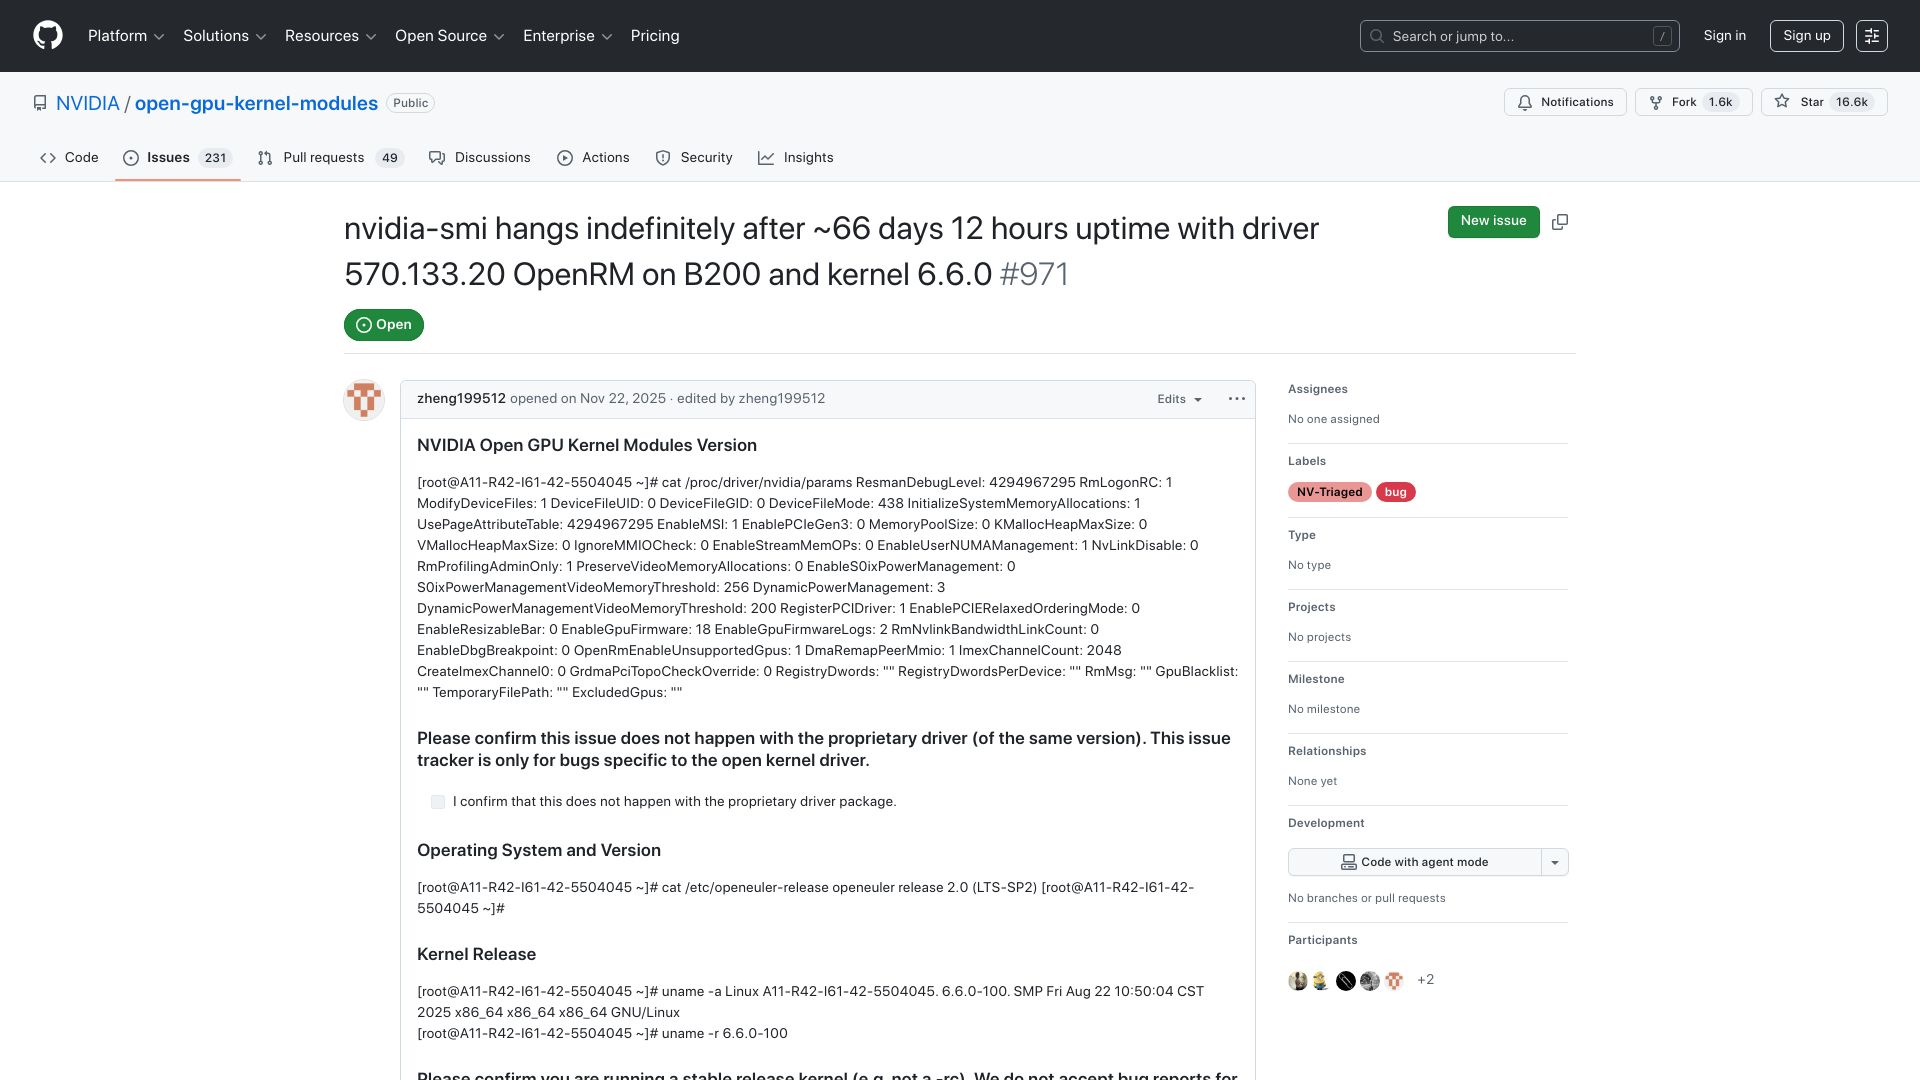Expand the Solutions menu
The height and width of the screenshot is (1080, 1920).
(225, 36)
